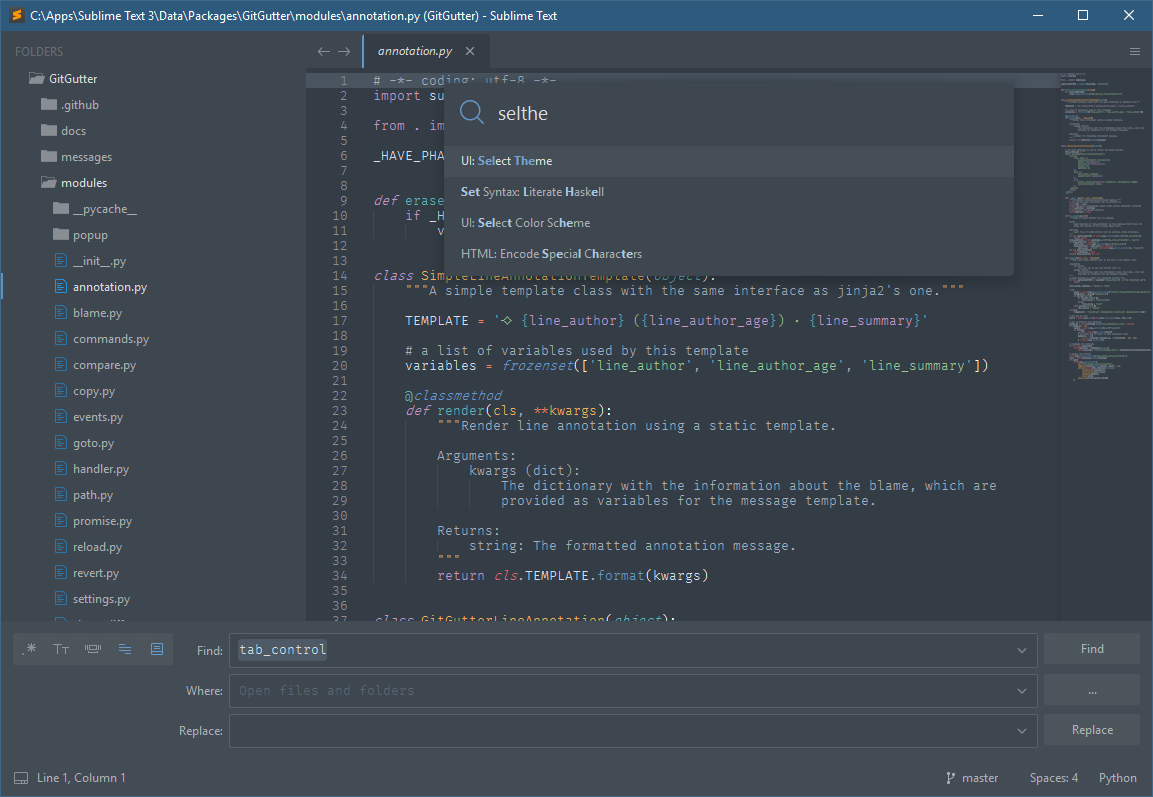Navigate forward with right arrow
Image resolution: width=1153 pixels, height=797 pixels.
pos(344,51)
